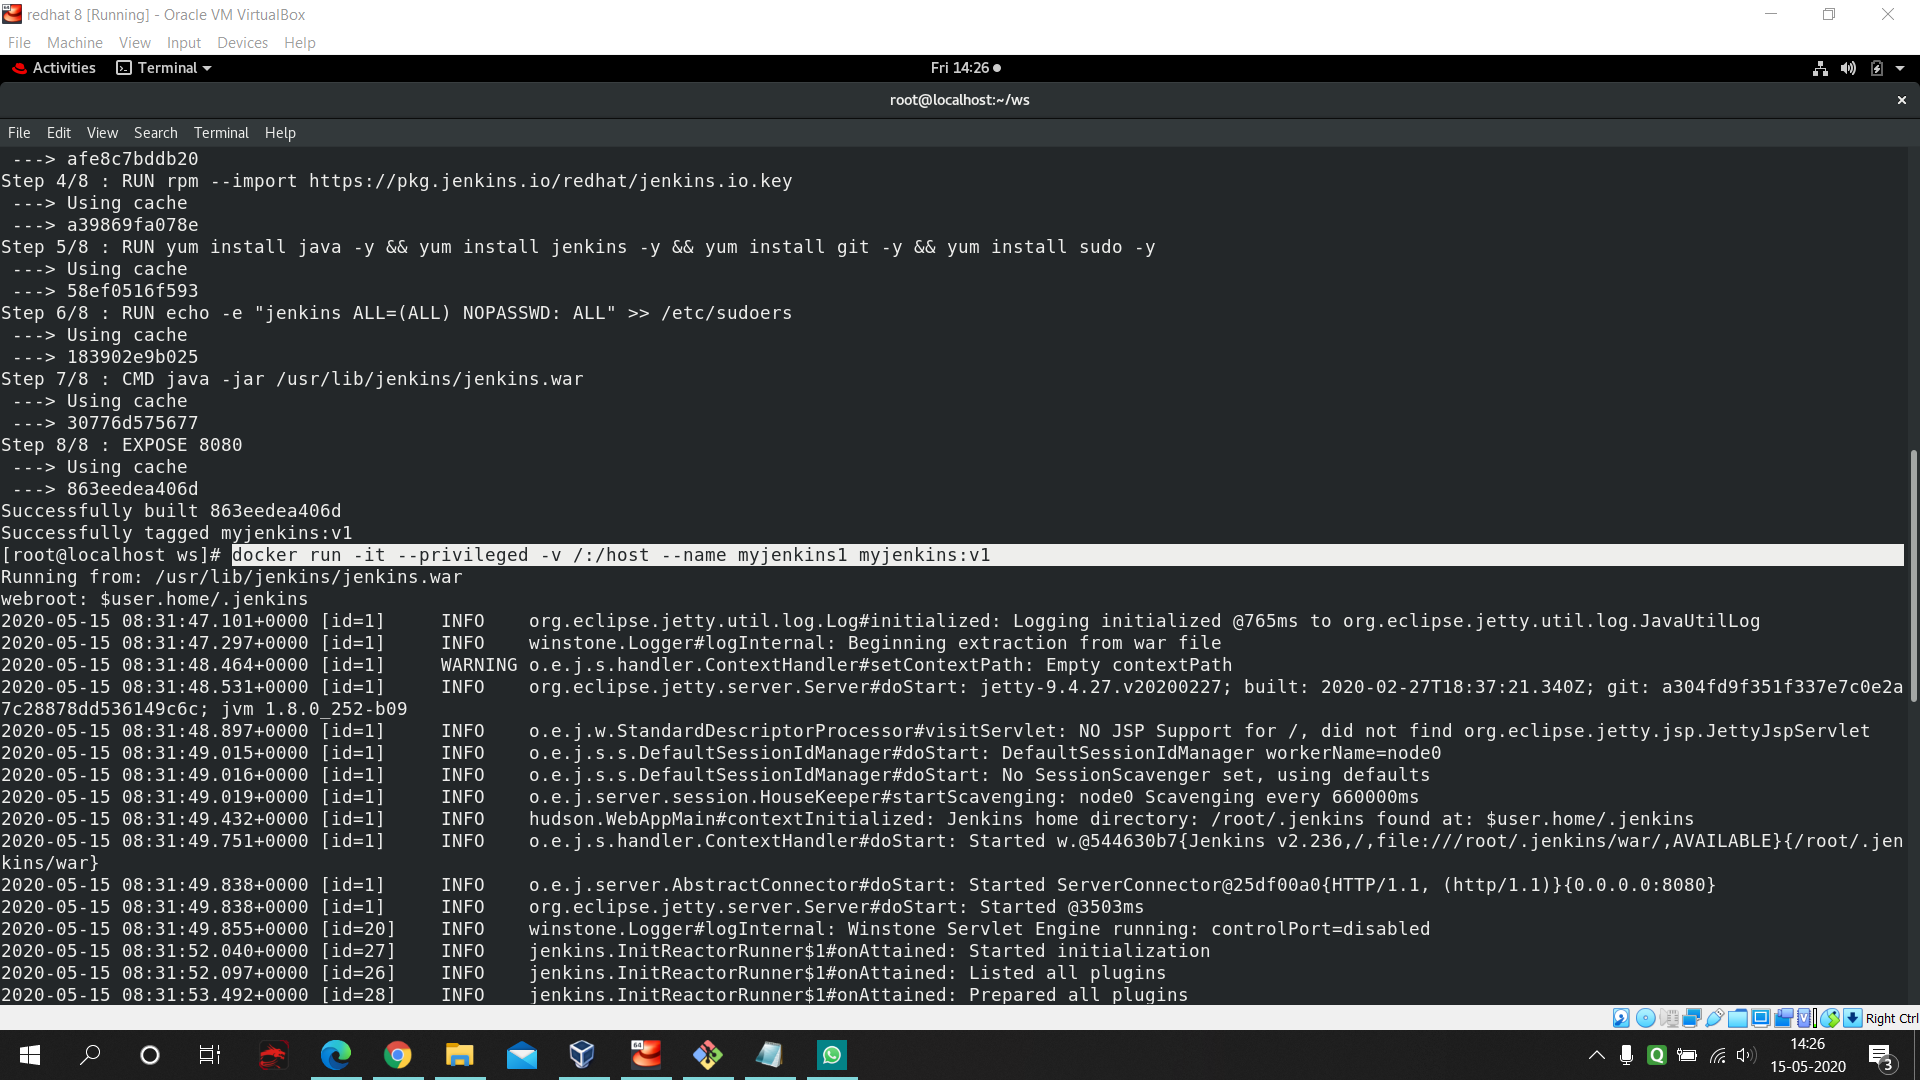This screenshot has height=1080, width=1920.
Task: Open the terminal View menu
Action: [x=102, y=133]
